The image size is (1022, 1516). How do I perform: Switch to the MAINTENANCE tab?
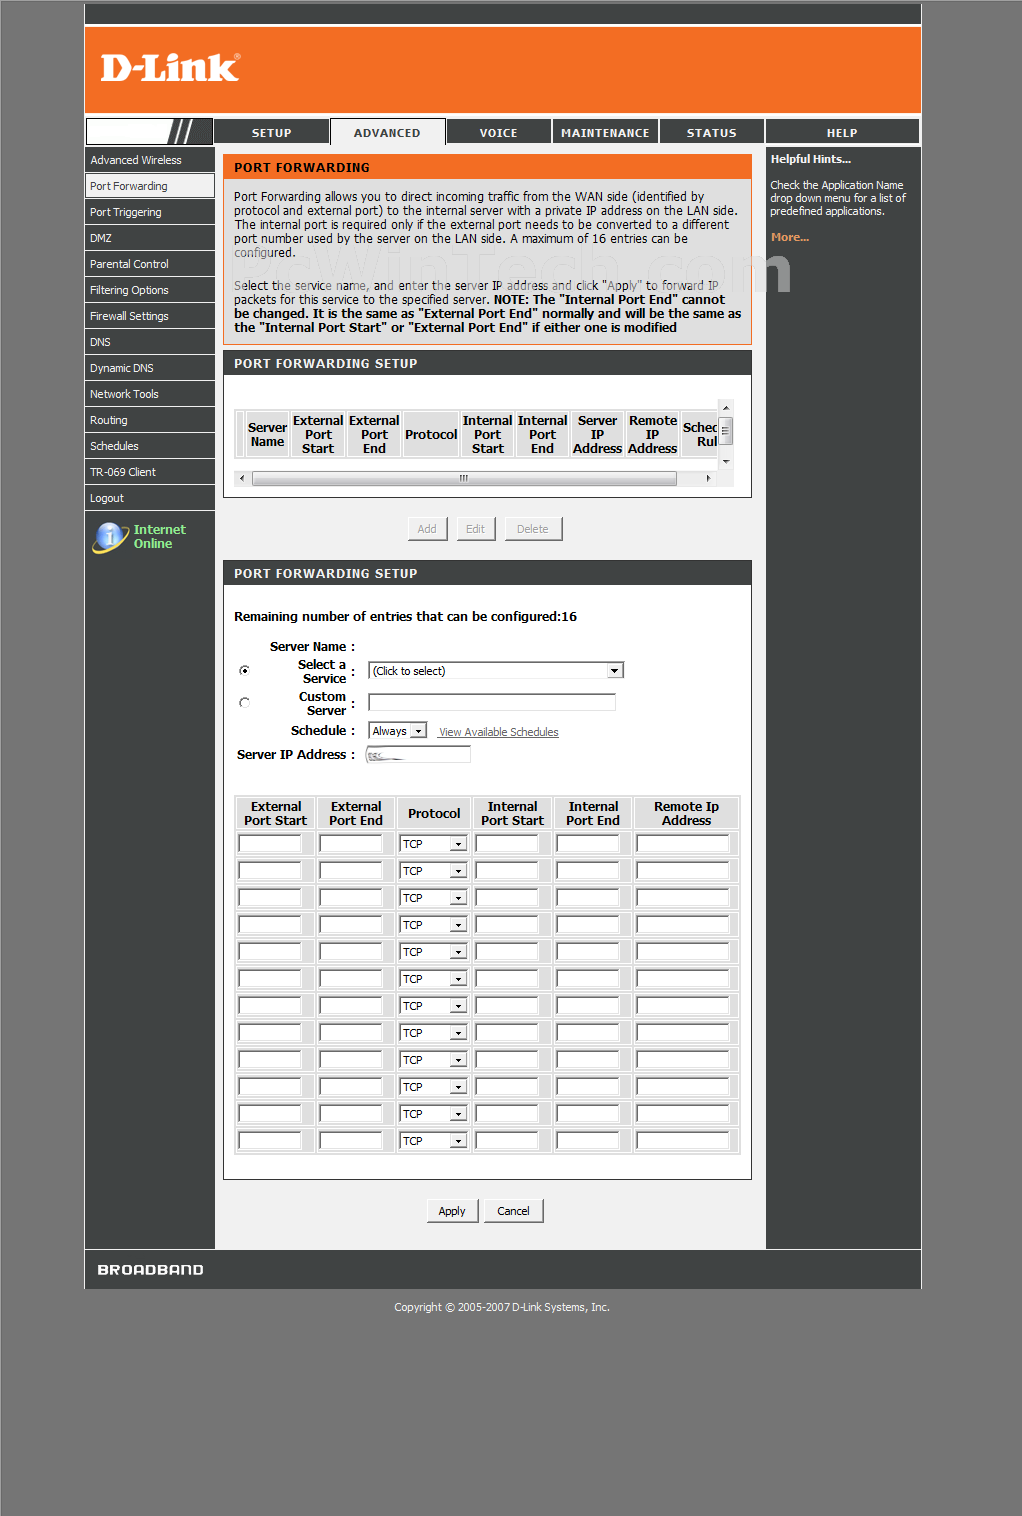605,132
